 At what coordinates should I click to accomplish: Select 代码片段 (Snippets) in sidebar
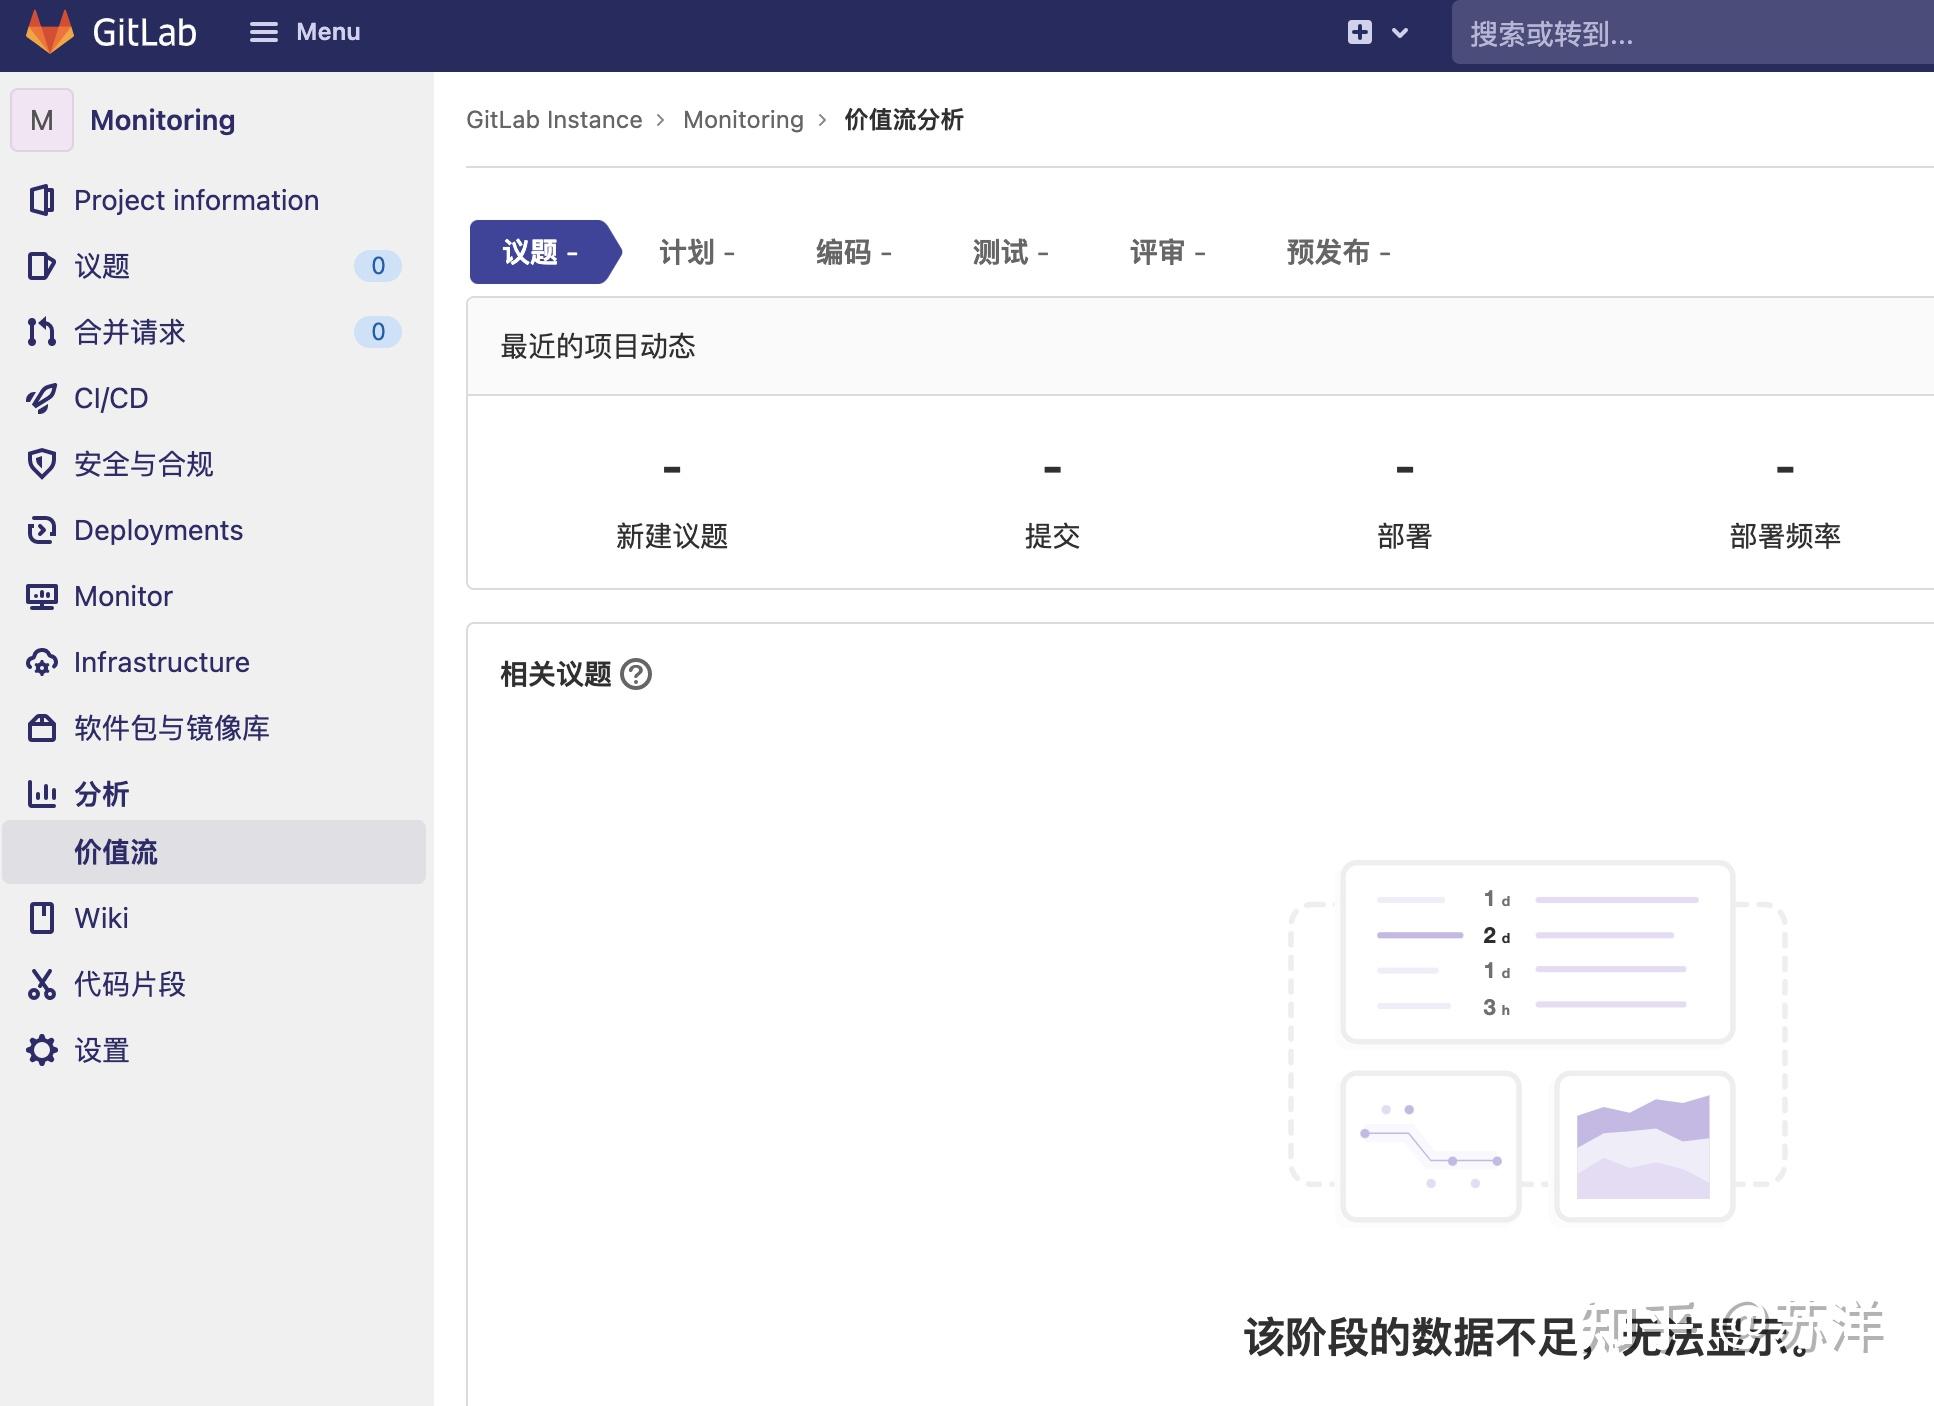pyautogui.click(x=129, y=985)
